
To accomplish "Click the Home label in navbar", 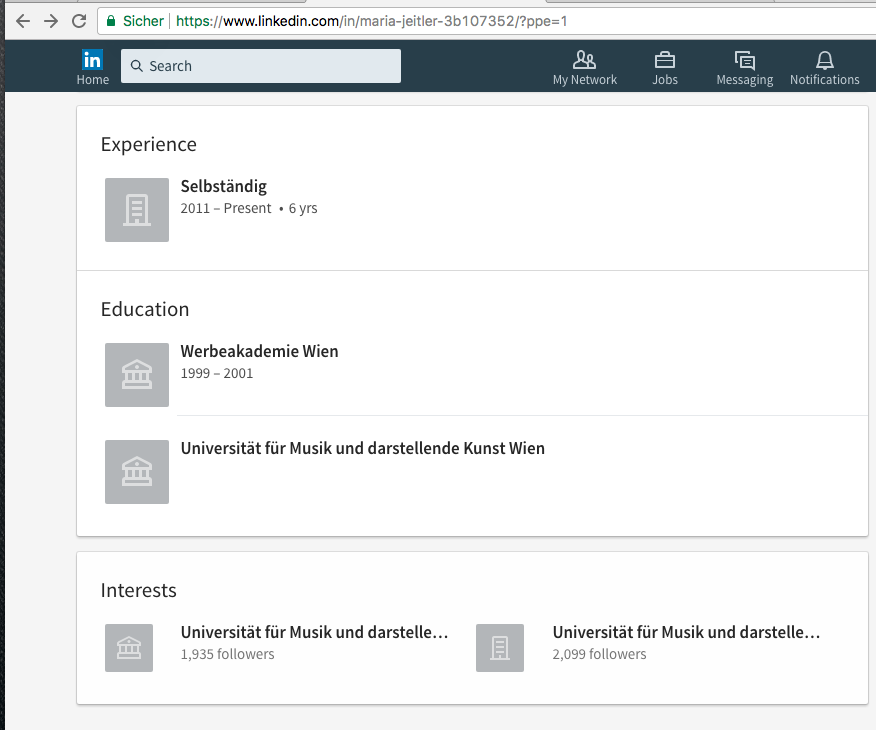I will tap(93, 80).
